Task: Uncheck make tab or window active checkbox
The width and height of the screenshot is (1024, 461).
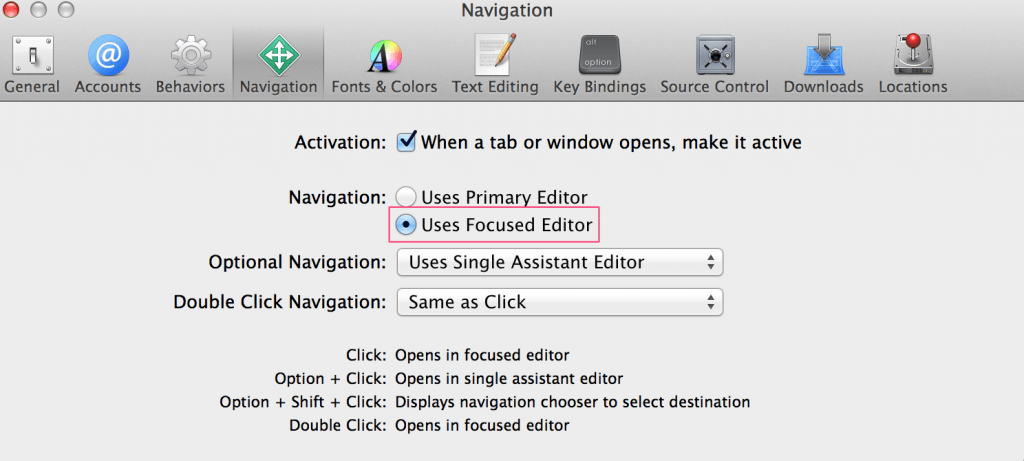Action: [x=406, y=142]
